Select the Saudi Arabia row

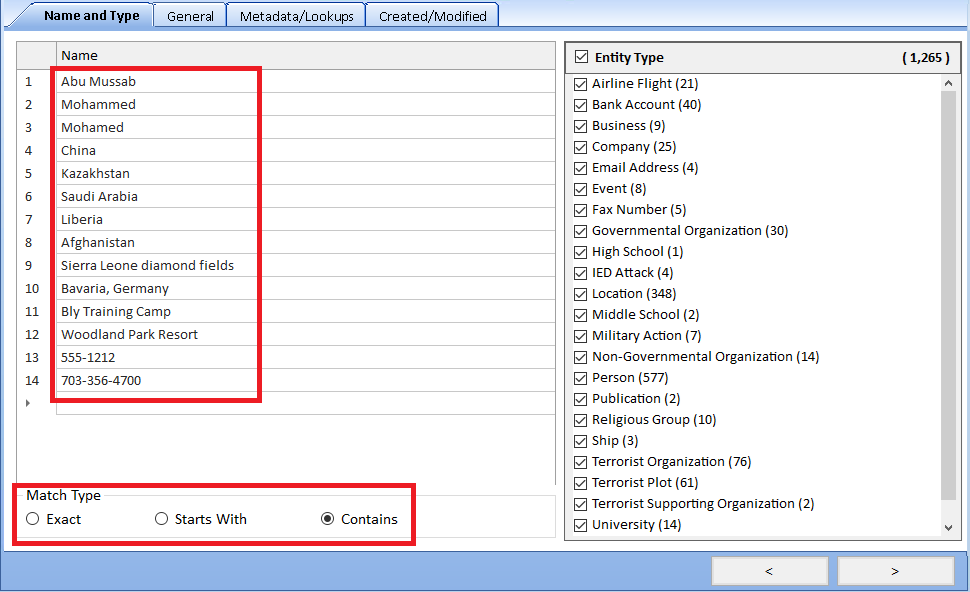click(306, 197)
